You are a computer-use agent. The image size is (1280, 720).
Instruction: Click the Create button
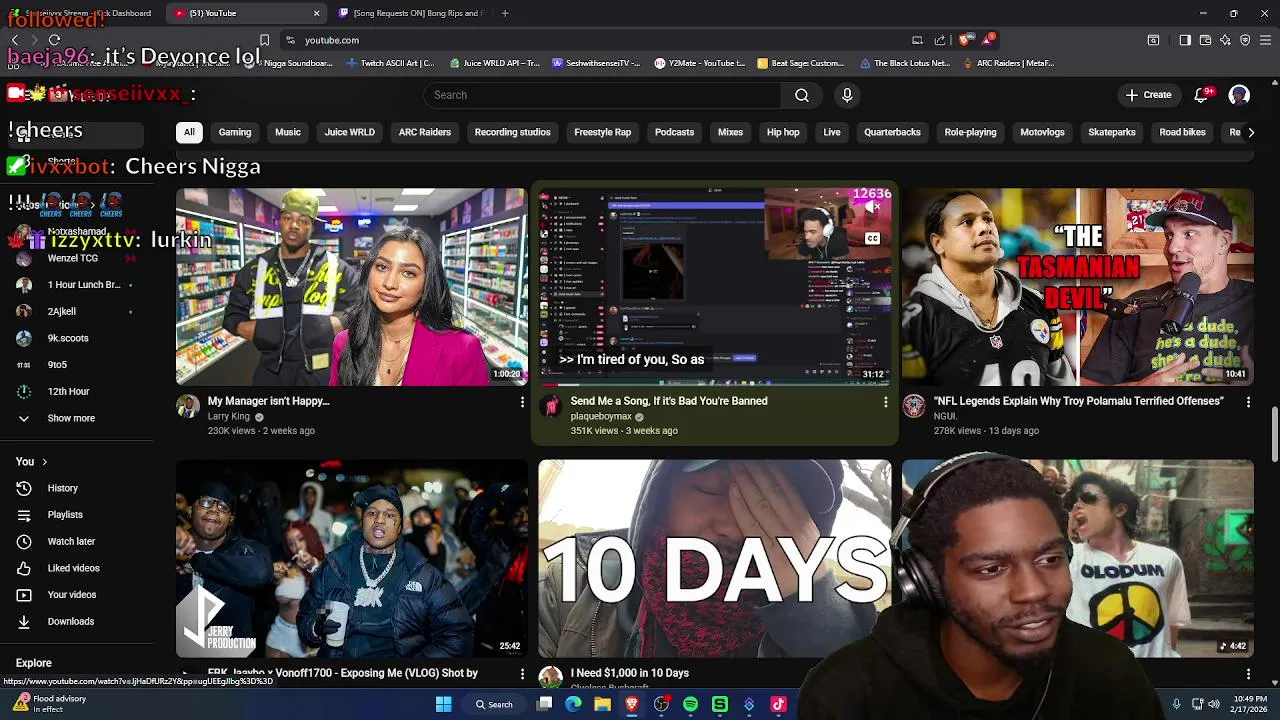pyautogui.click(x=1148, y=95)
